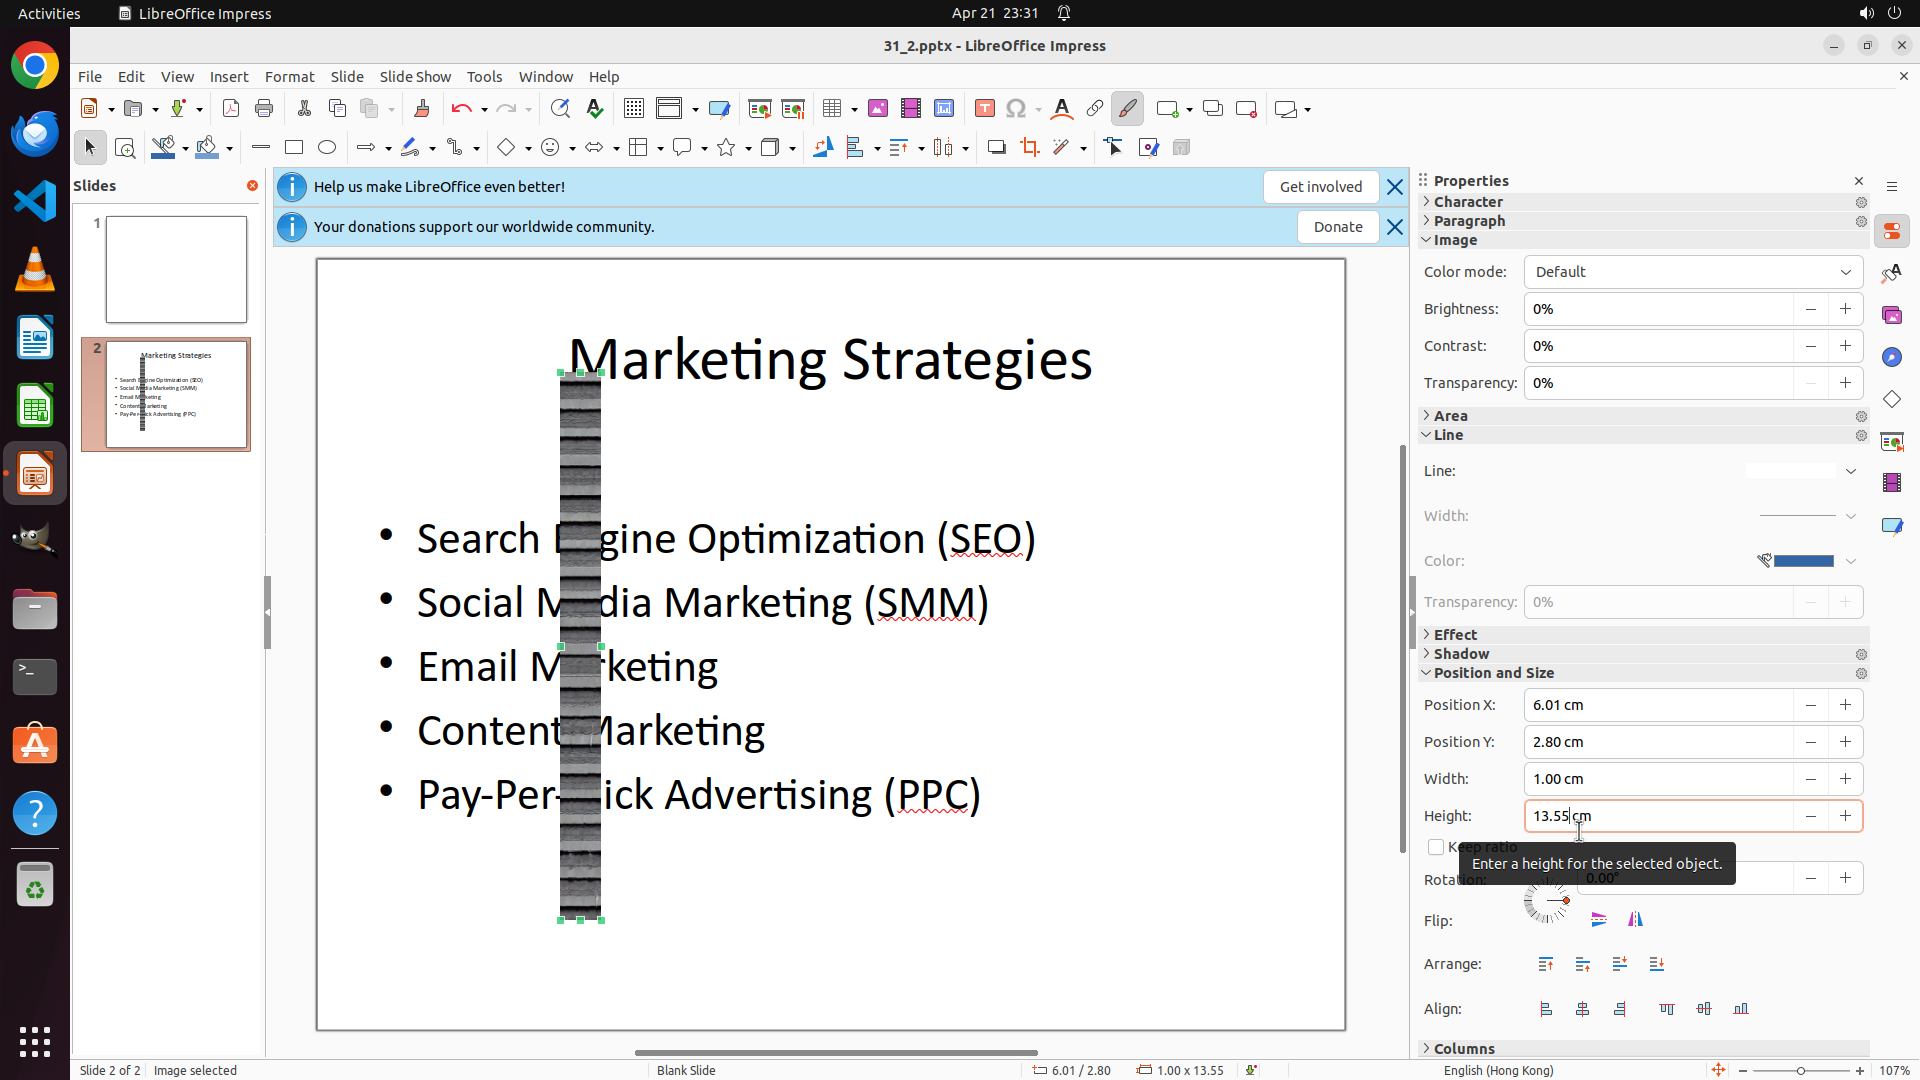Collapse the Position and Size section

[1493, 673]
